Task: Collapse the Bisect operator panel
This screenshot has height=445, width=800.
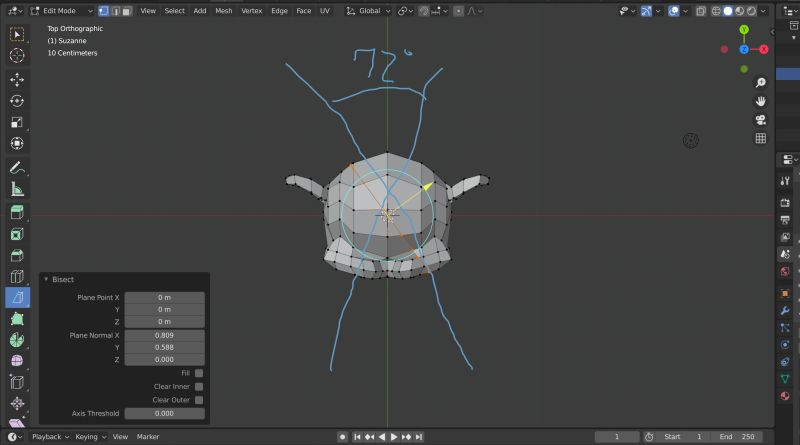Action: 46,279
